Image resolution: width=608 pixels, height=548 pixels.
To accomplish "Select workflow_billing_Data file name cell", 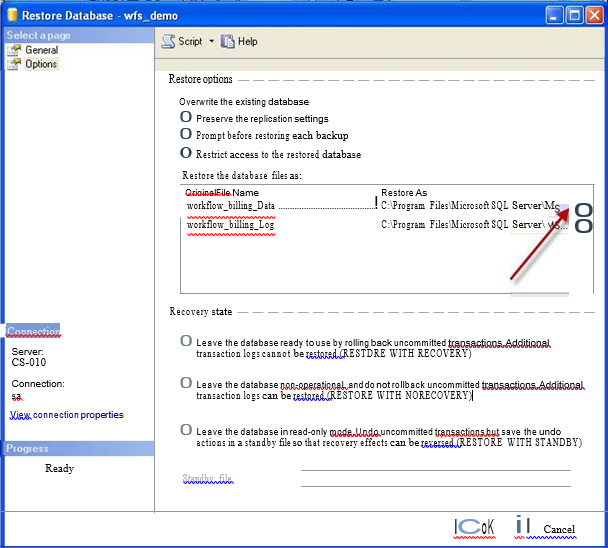I will [231, 206].
